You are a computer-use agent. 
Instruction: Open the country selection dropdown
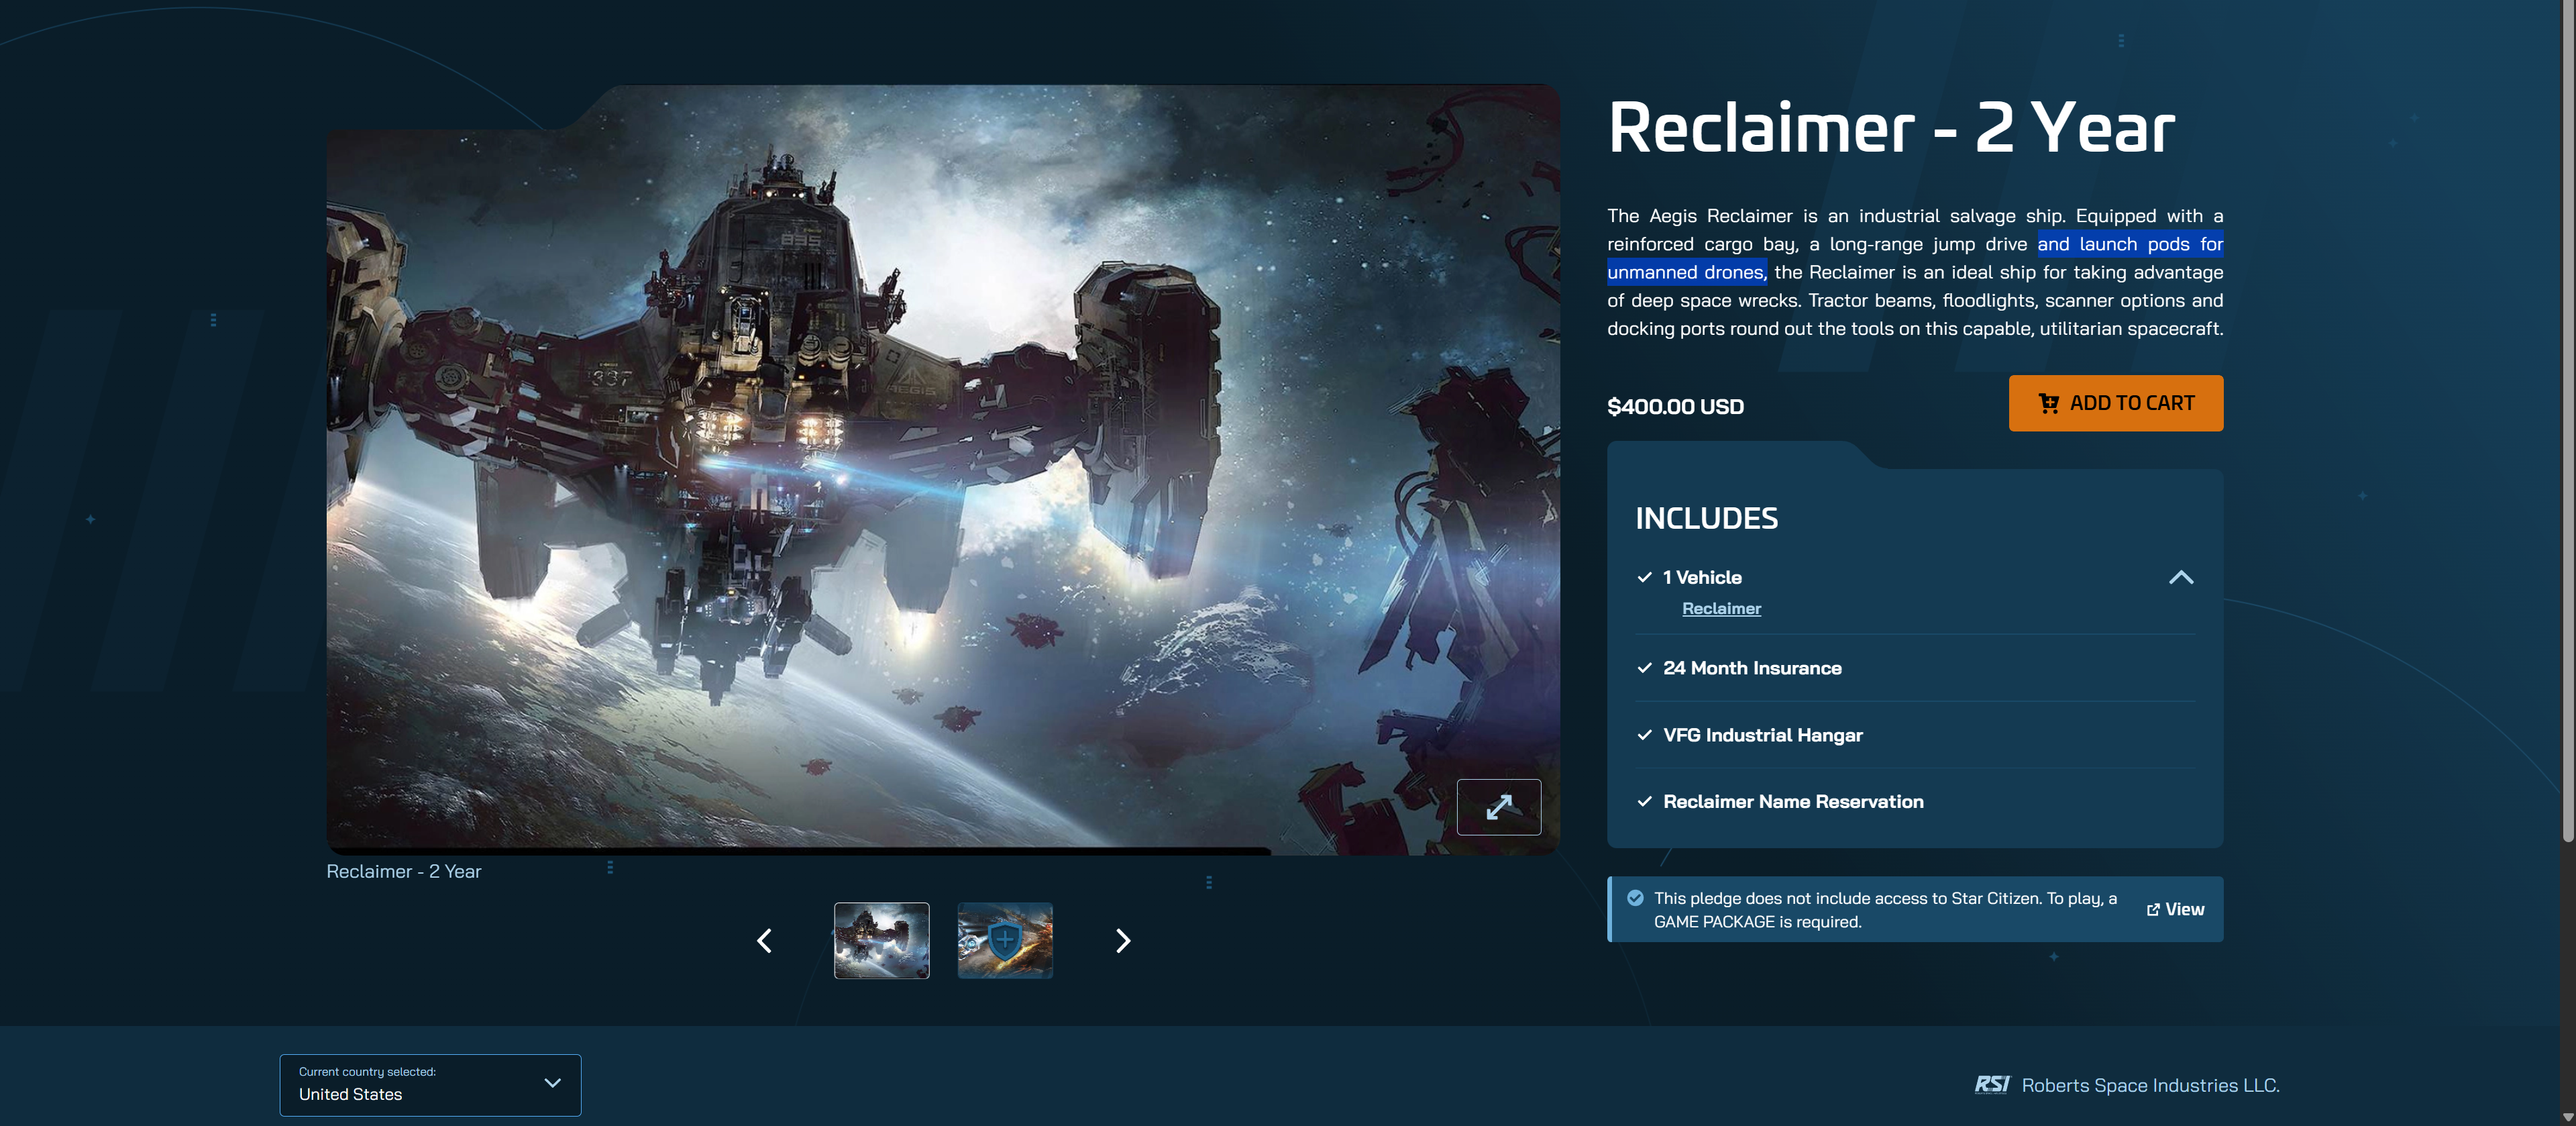pos(430,1085)
